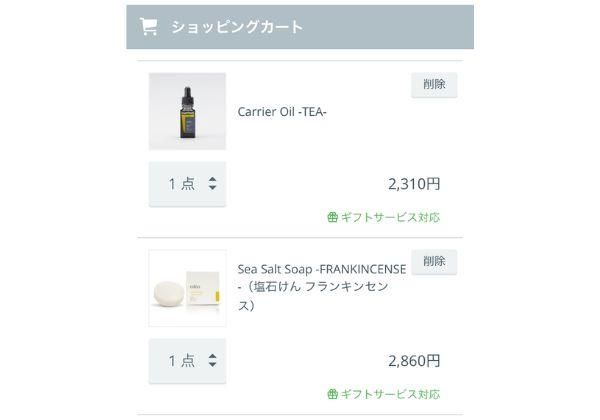Click the gift icon under Sea Salt Soap
This screenshot has width=600, height=420.
pos(333,394)
